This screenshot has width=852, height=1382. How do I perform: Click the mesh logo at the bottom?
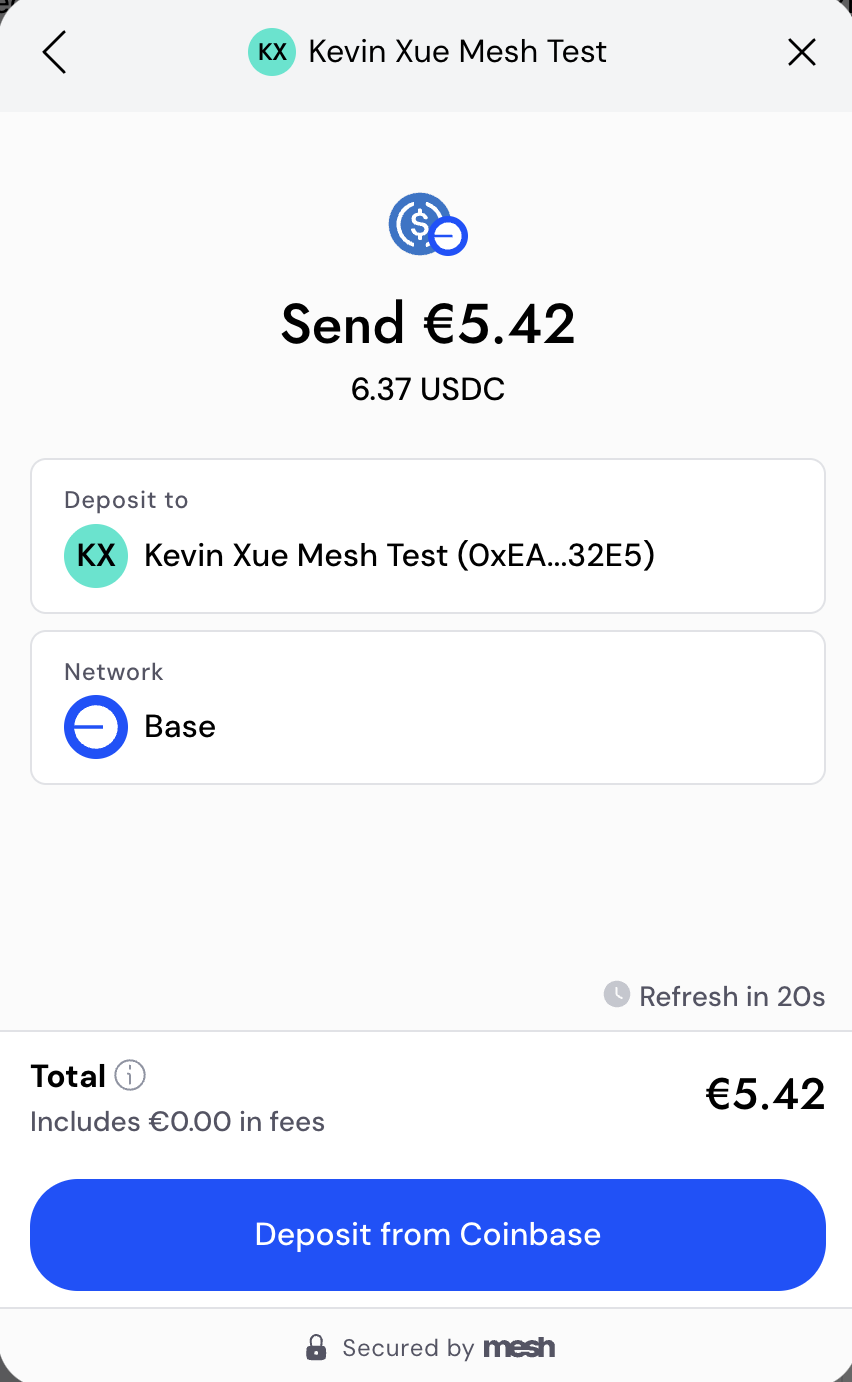[x=519, y=1347]
